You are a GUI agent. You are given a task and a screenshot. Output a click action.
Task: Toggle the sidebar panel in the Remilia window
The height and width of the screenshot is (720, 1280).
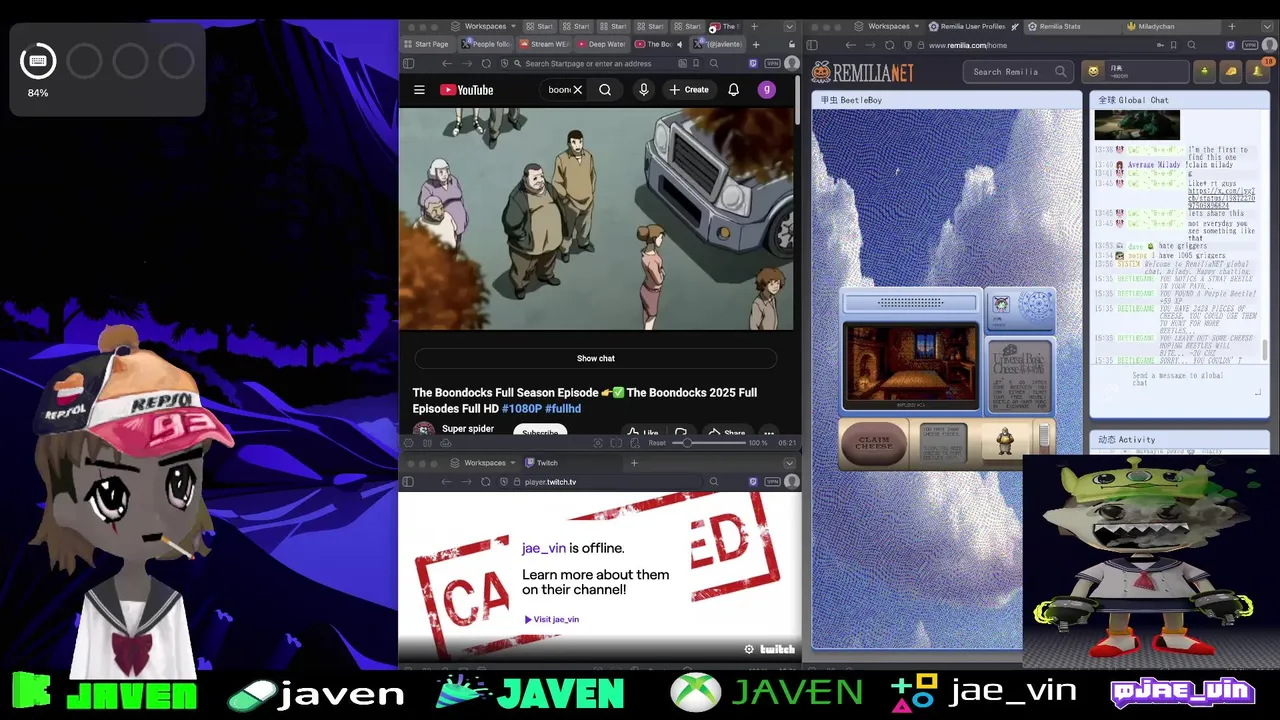click(x=812, y=45)
